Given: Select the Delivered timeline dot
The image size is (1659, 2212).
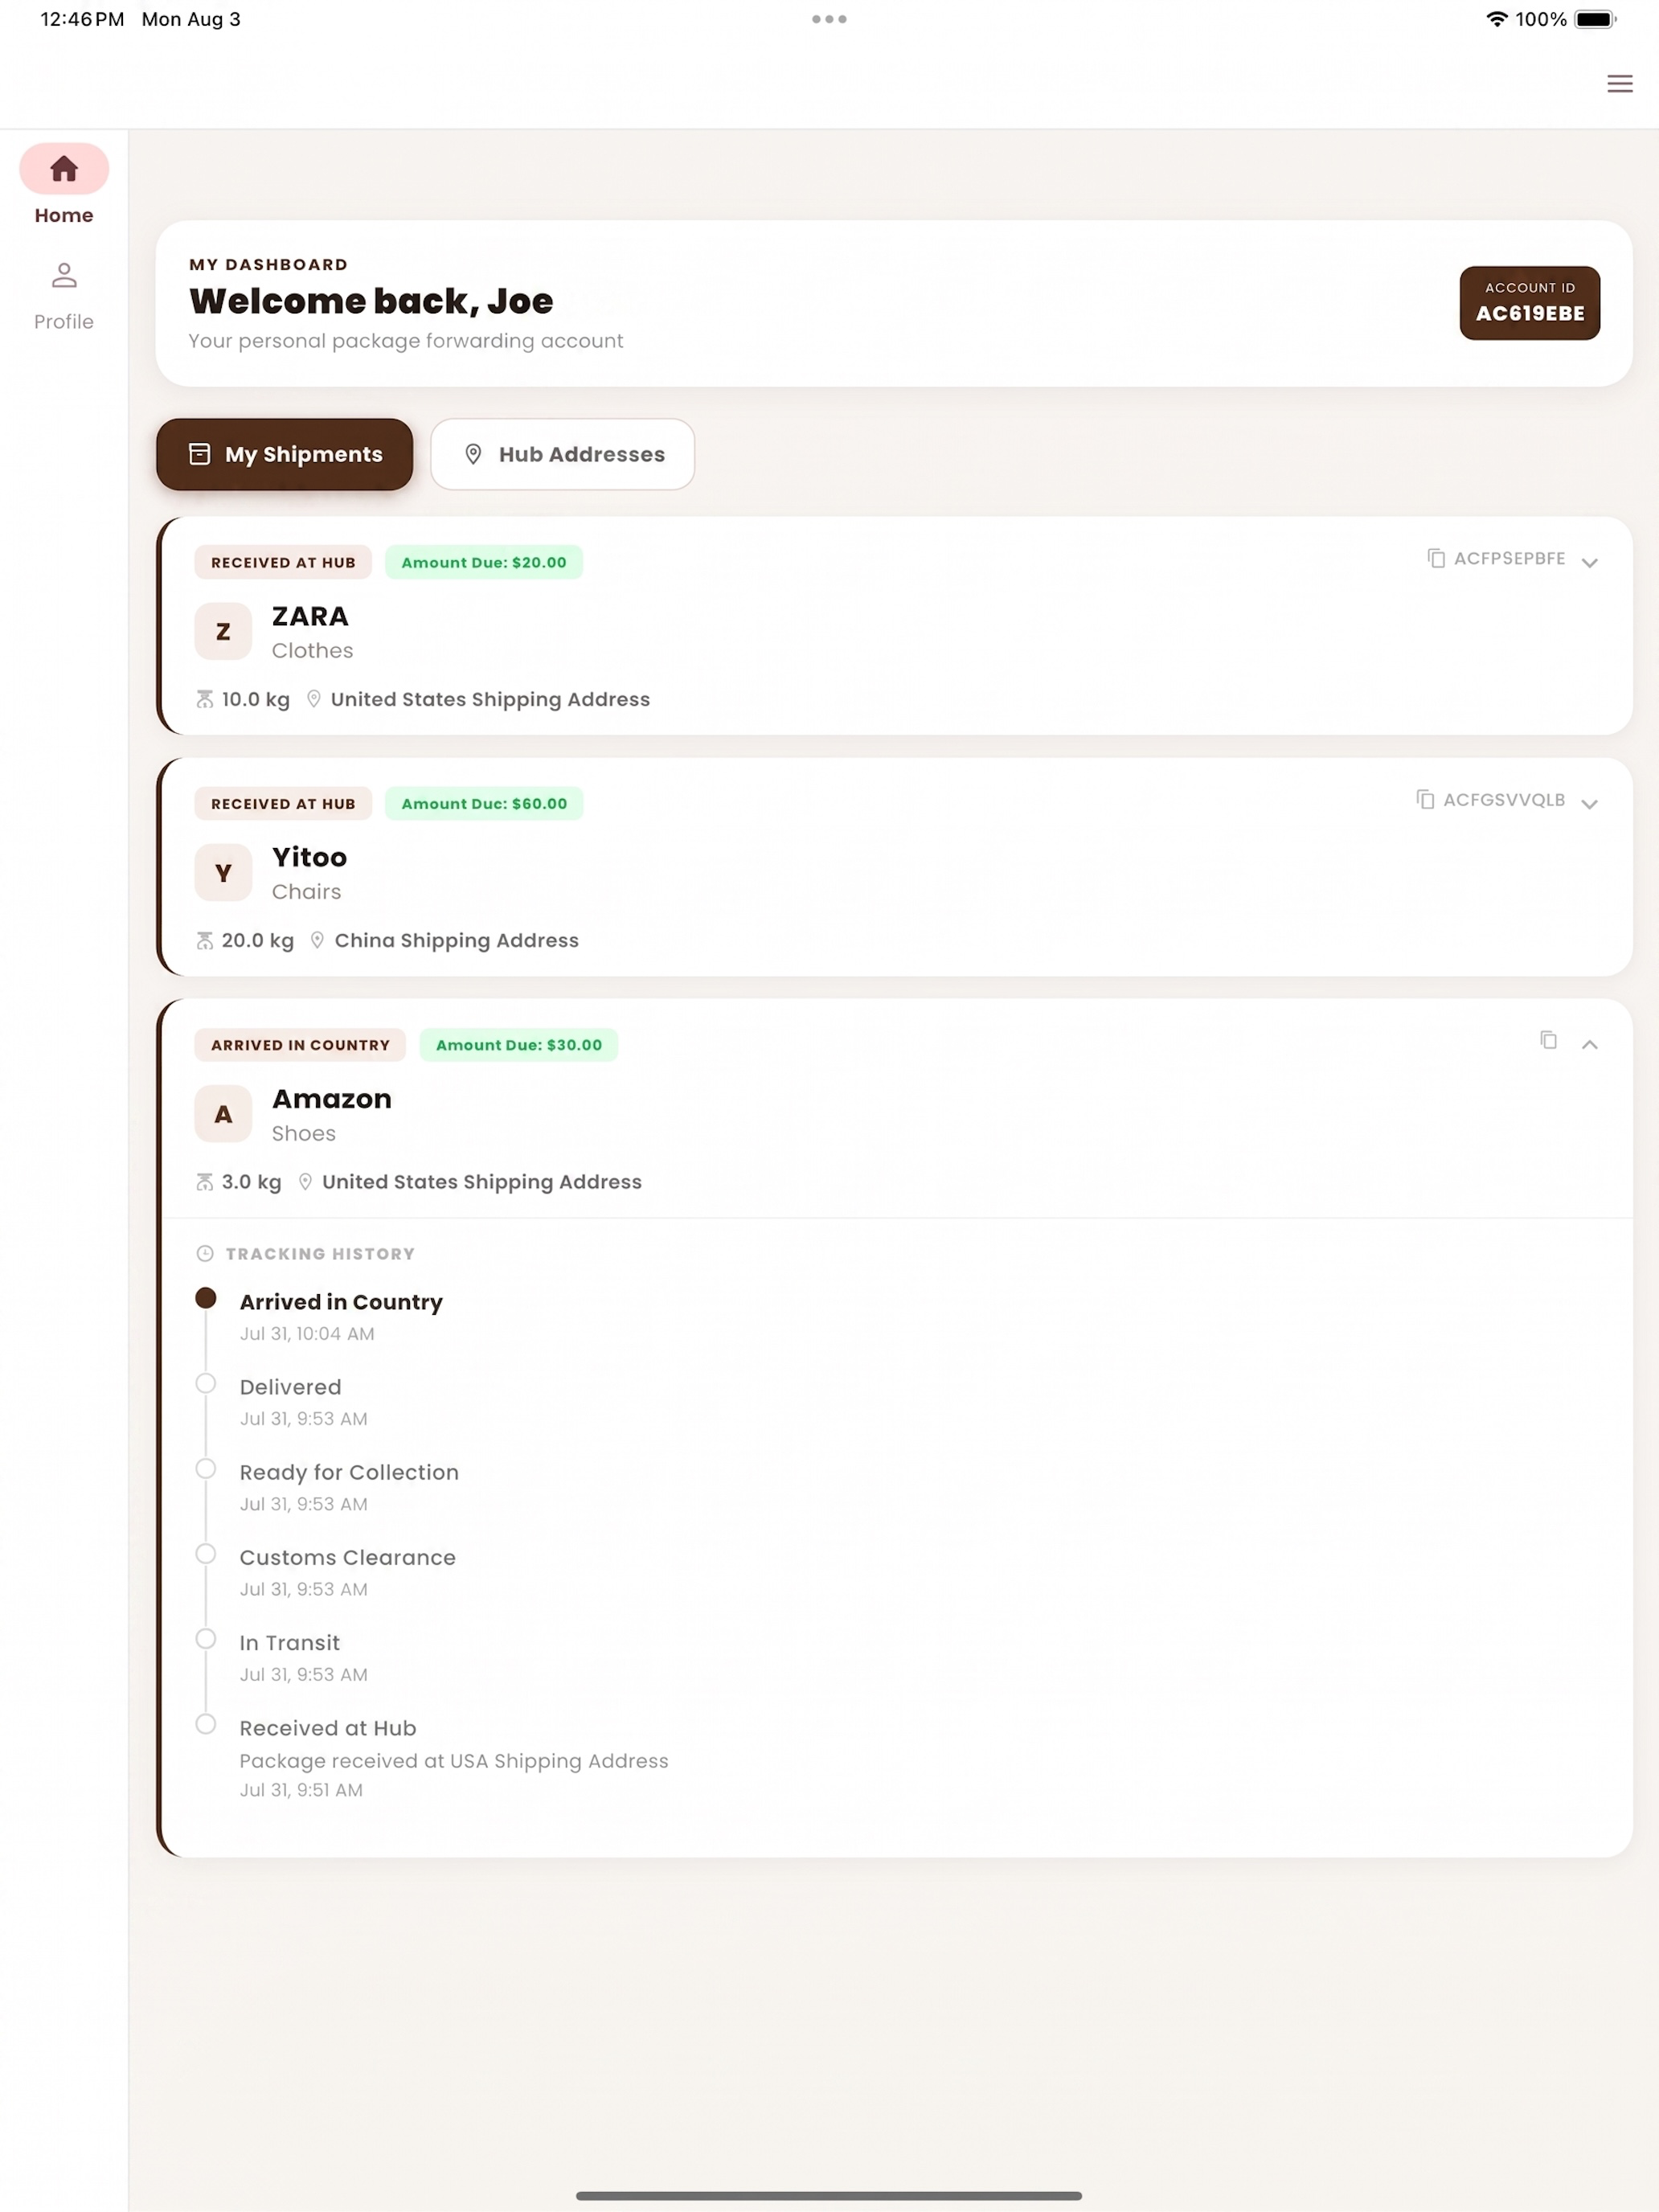Looking at the screenshot, I should tap(206, 1383).
